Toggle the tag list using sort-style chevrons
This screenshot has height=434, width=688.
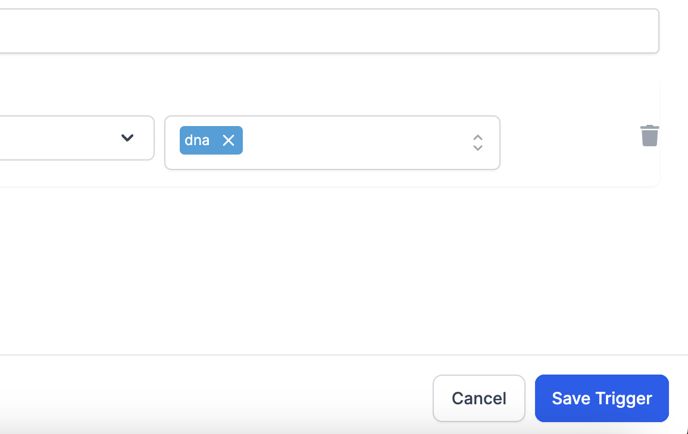click(478, 143)
